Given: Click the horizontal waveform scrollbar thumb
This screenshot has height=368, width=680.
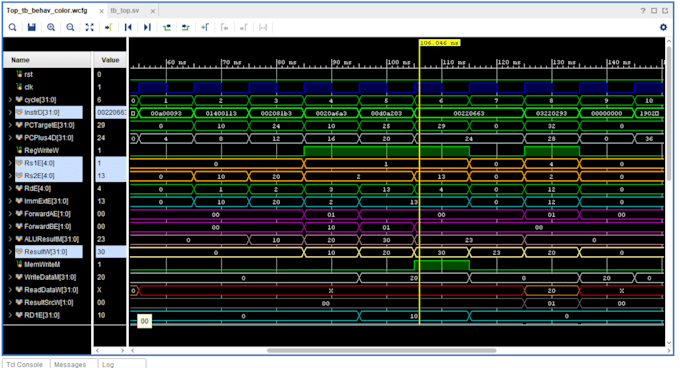Looking at the screenshot, I should [382, 350].
